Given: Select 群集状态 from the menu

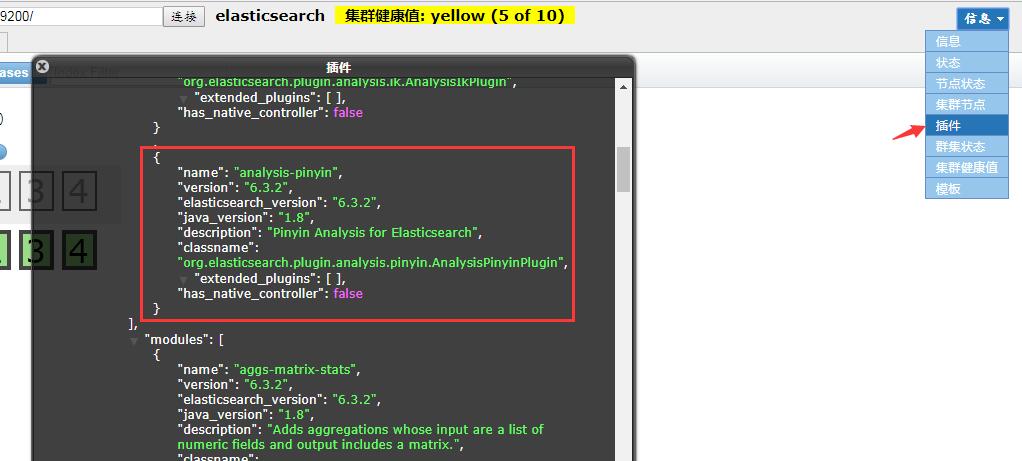Looking at the screenshot, I should click(967, 146).
